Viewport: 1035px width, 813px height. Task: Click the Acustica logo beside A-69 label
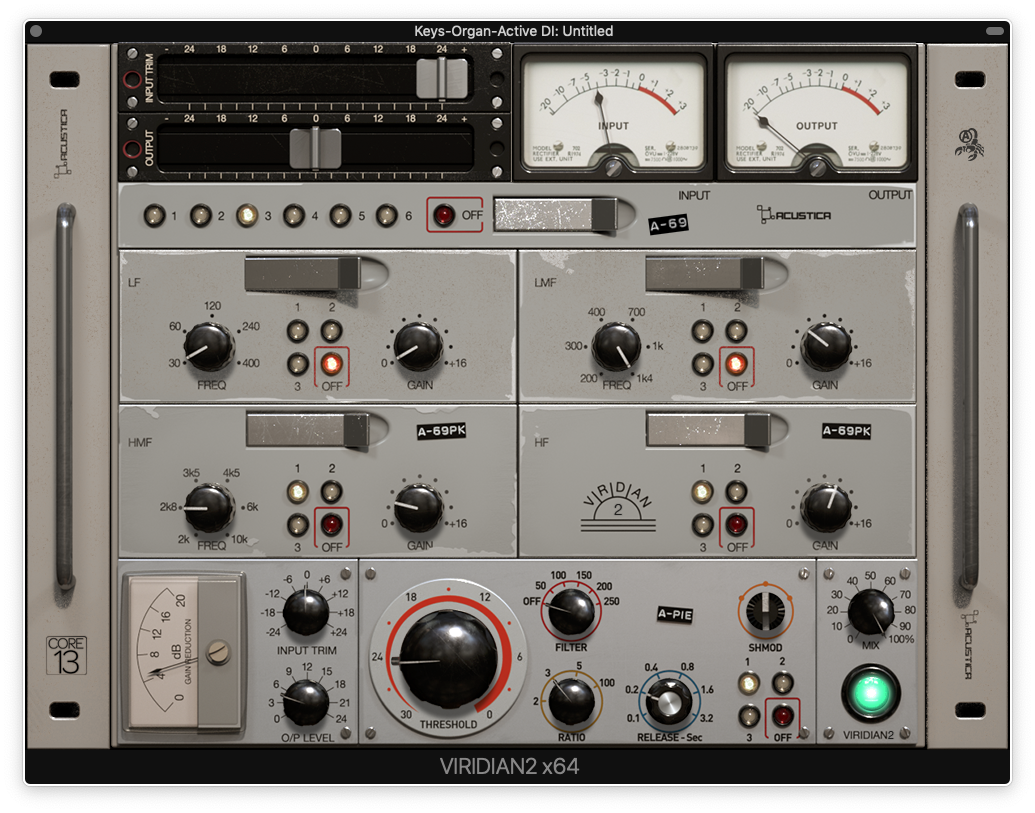(x=793, y=214)
